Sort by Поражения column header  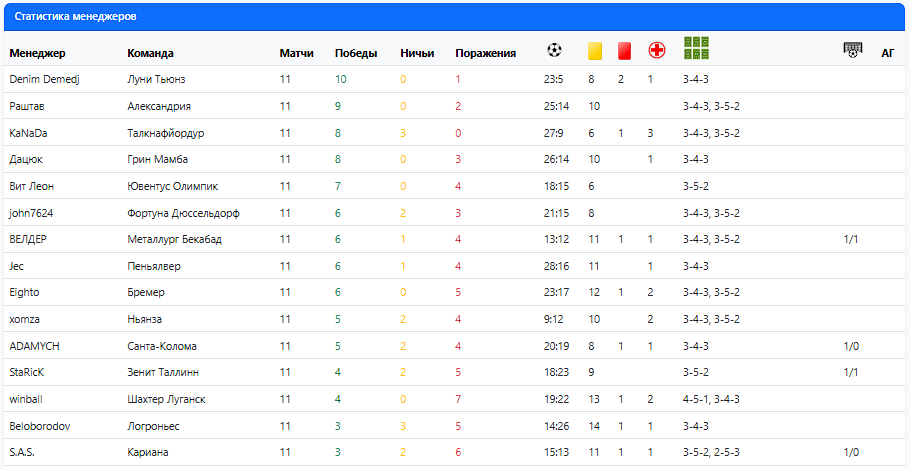[x=485, y=53]
